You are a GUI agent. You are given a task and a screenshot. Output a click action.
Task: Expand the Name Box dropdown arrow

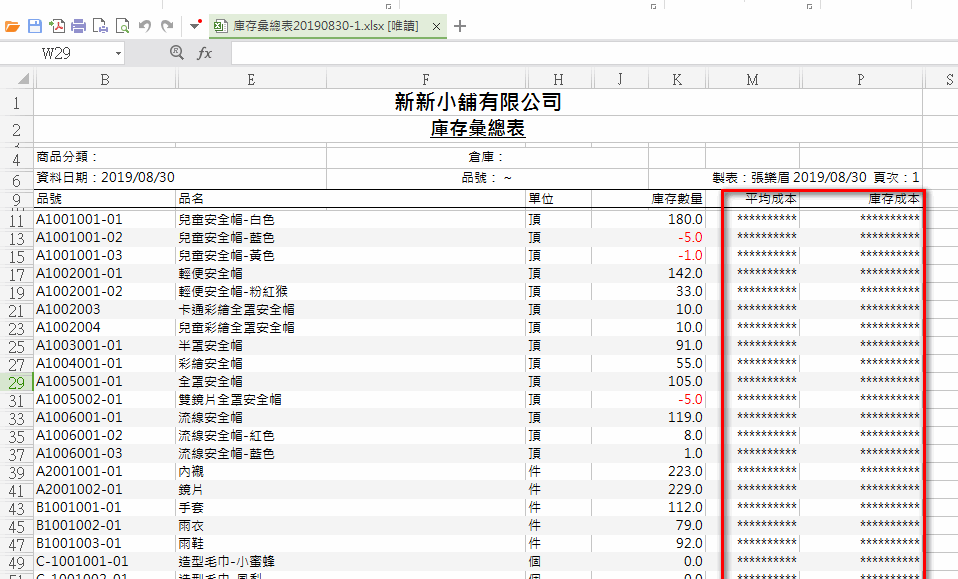point(118,54)
